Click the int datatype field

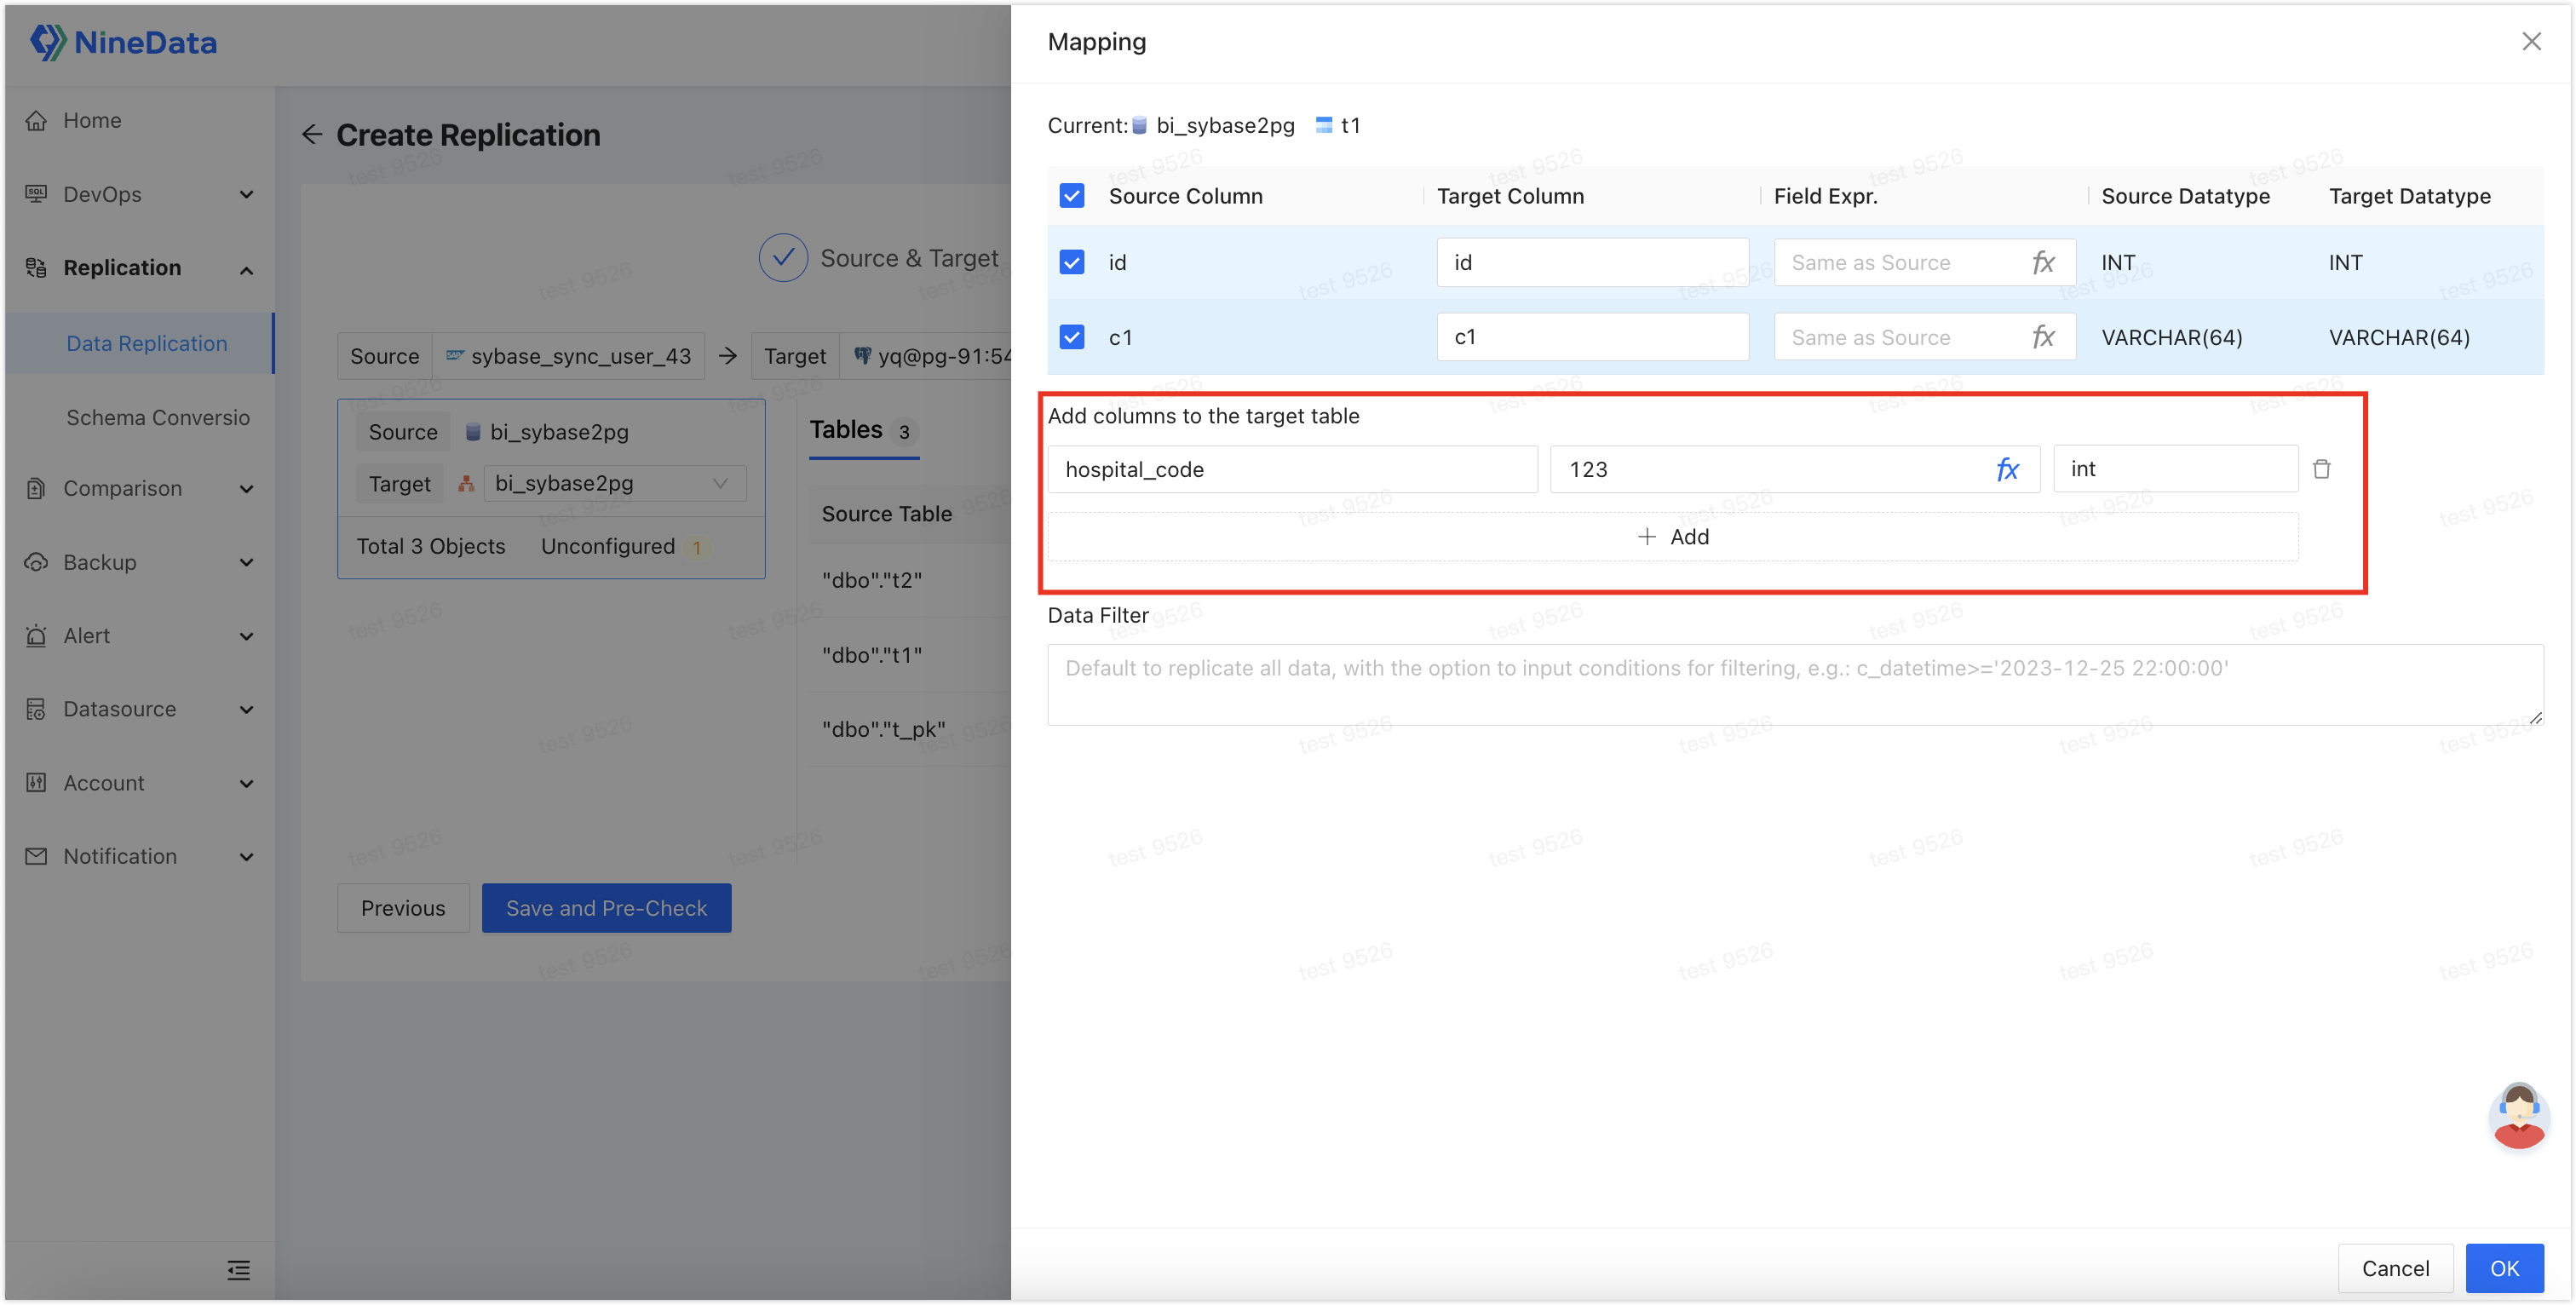click(x=2175, y=469)
